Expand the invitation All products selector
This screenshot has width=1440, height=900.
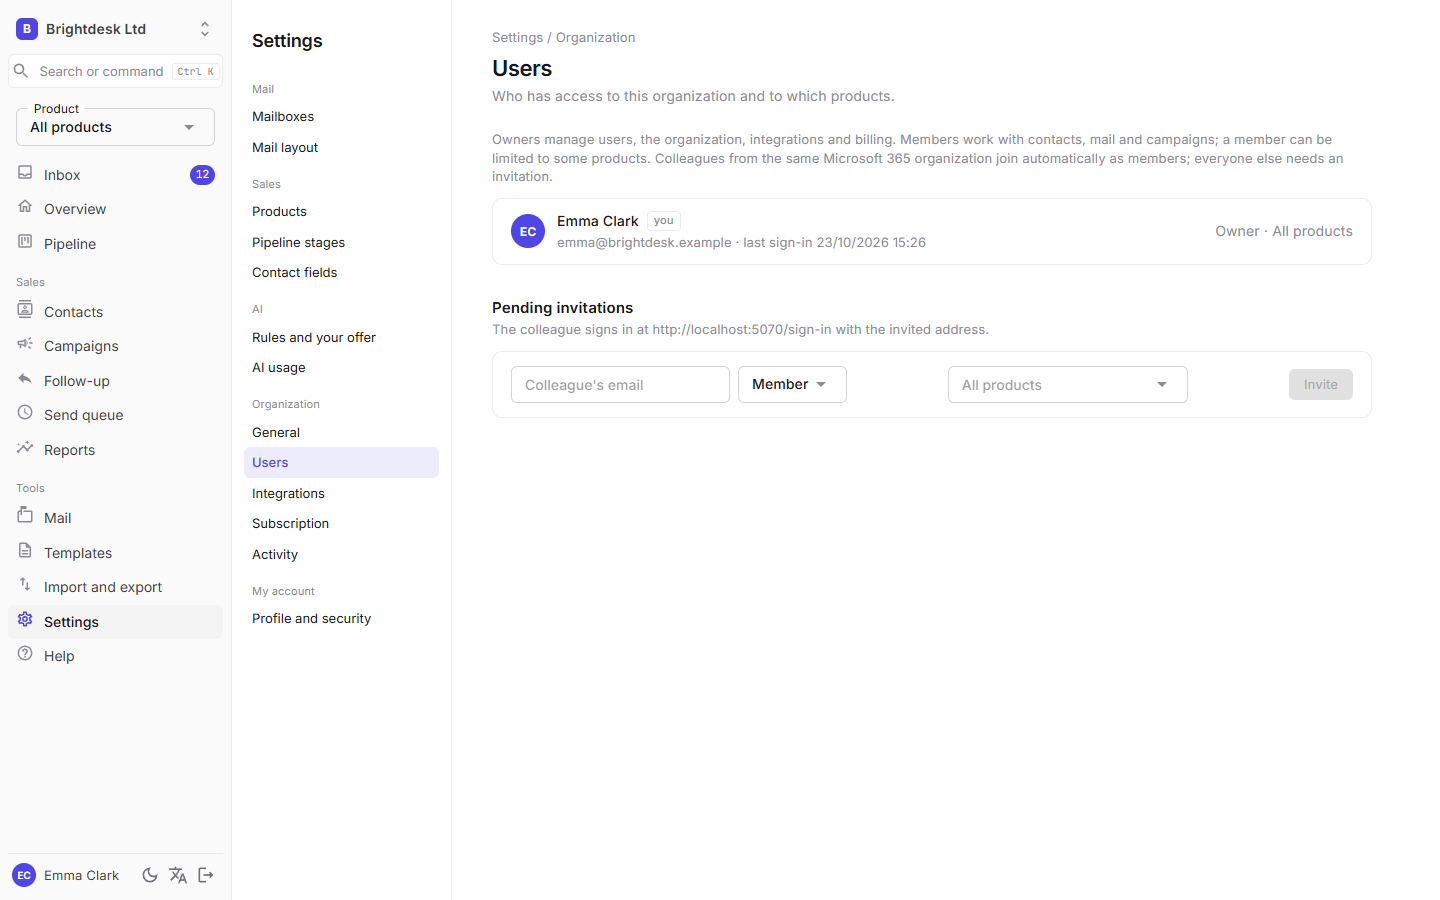tap(1068, 384)
